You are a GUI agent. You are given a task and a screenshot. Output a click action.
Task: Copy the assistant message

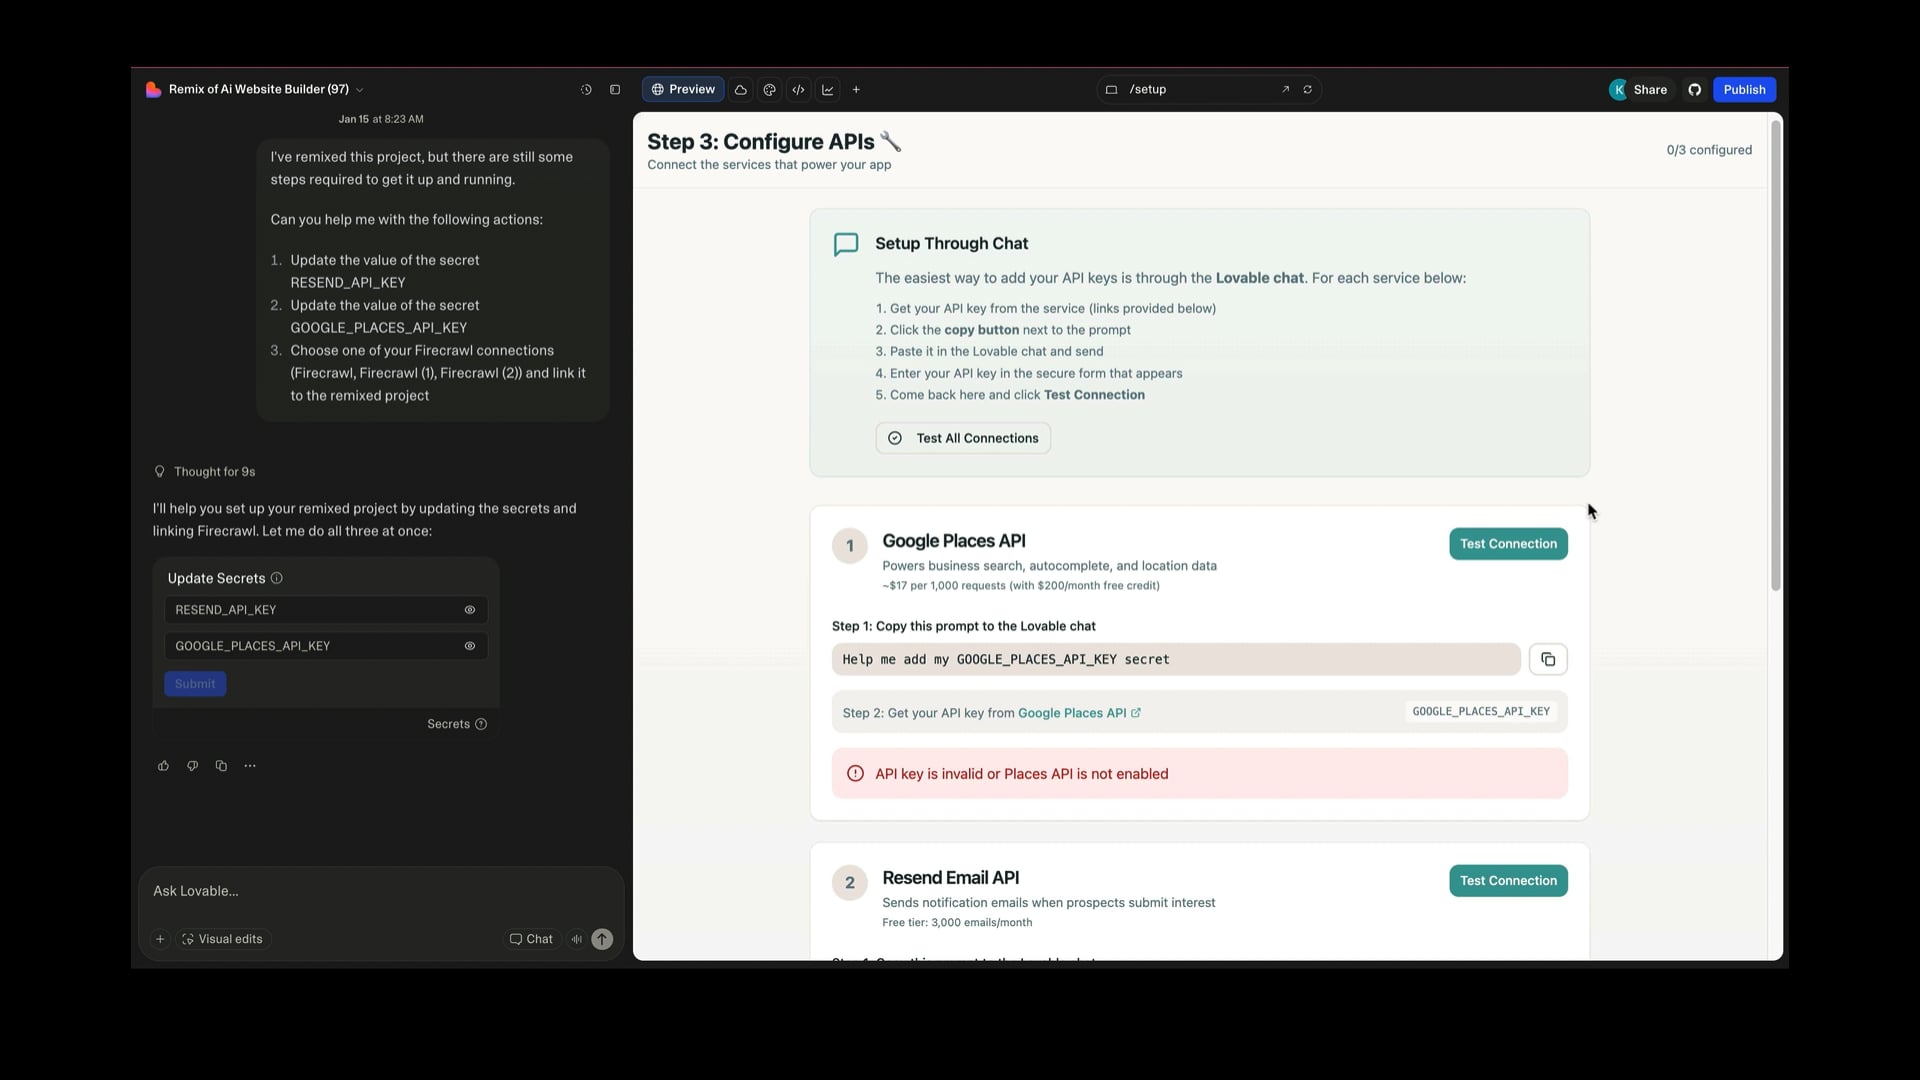coord(221,766)
